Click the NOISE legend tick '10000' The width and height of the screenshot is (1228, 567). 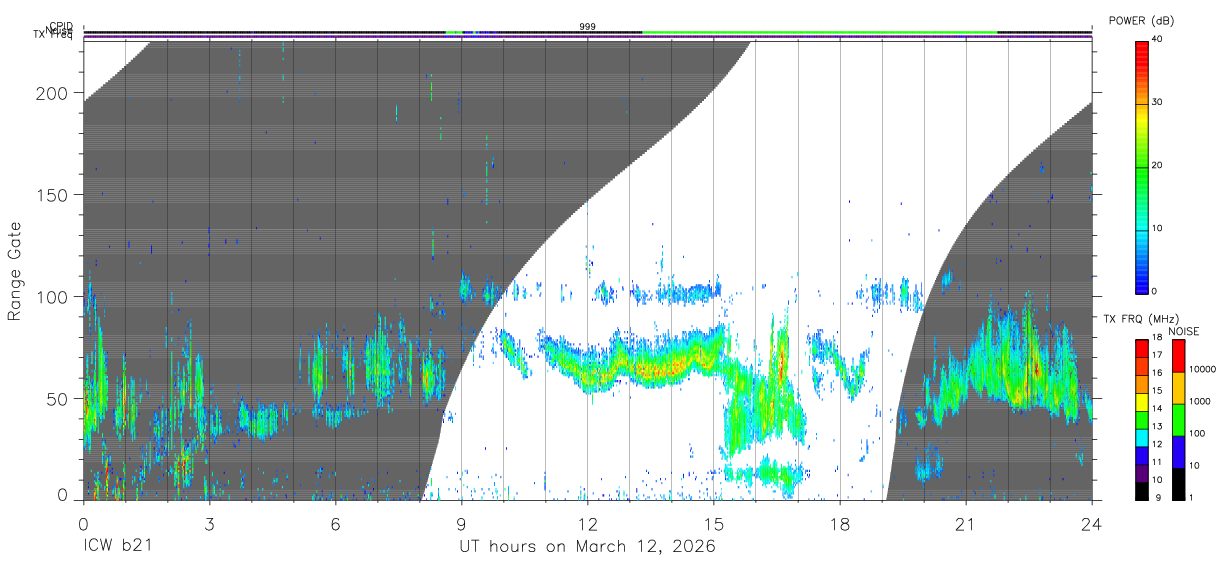[x=1201, y=370]
